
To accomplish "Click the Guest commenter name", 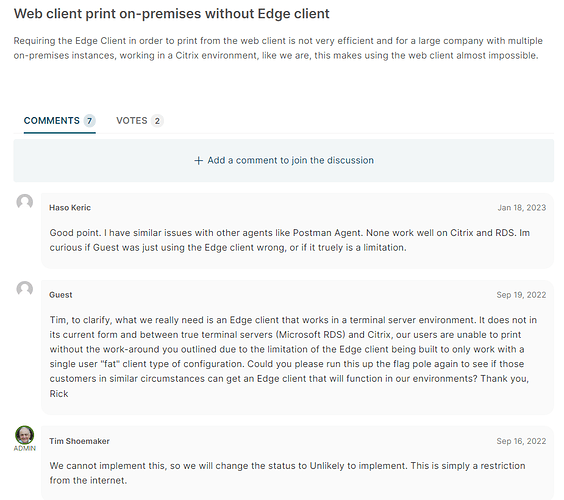I will pyautogui.click(x=61, y=295).
